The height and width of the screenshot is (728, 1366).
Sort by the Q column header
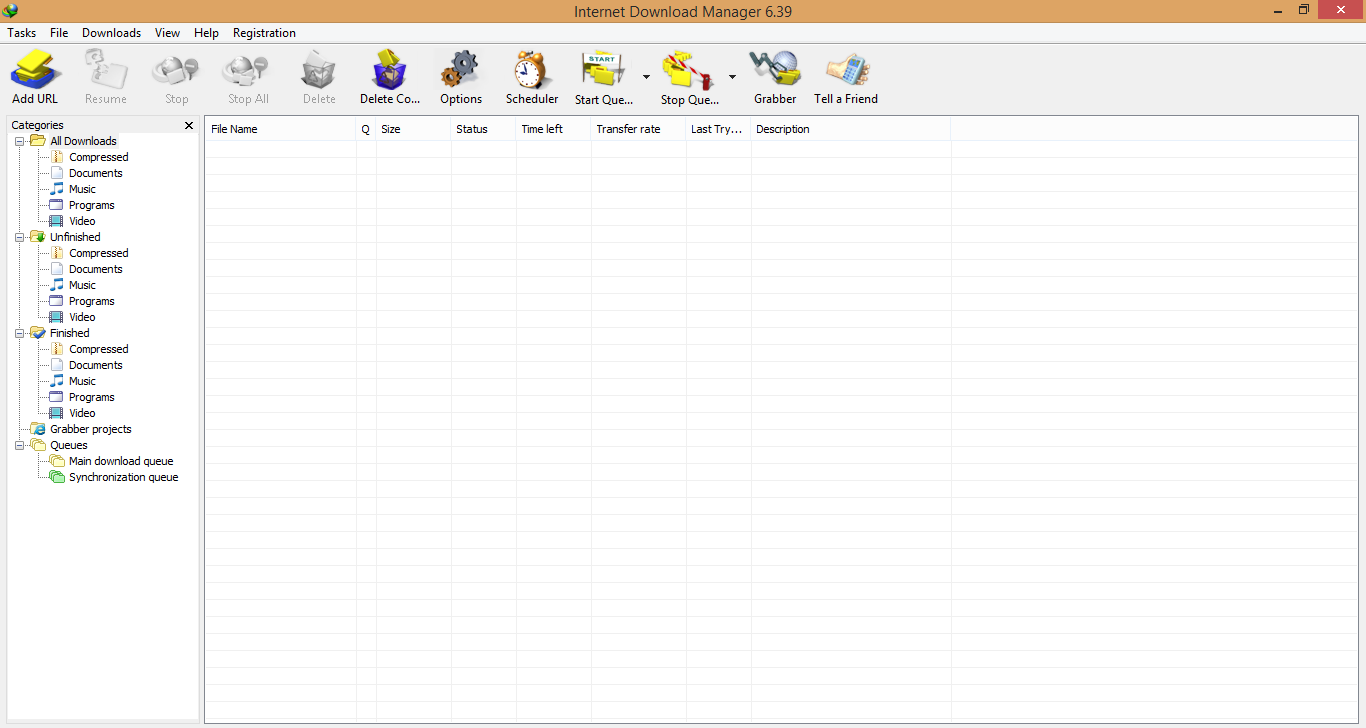coord(366,129)
